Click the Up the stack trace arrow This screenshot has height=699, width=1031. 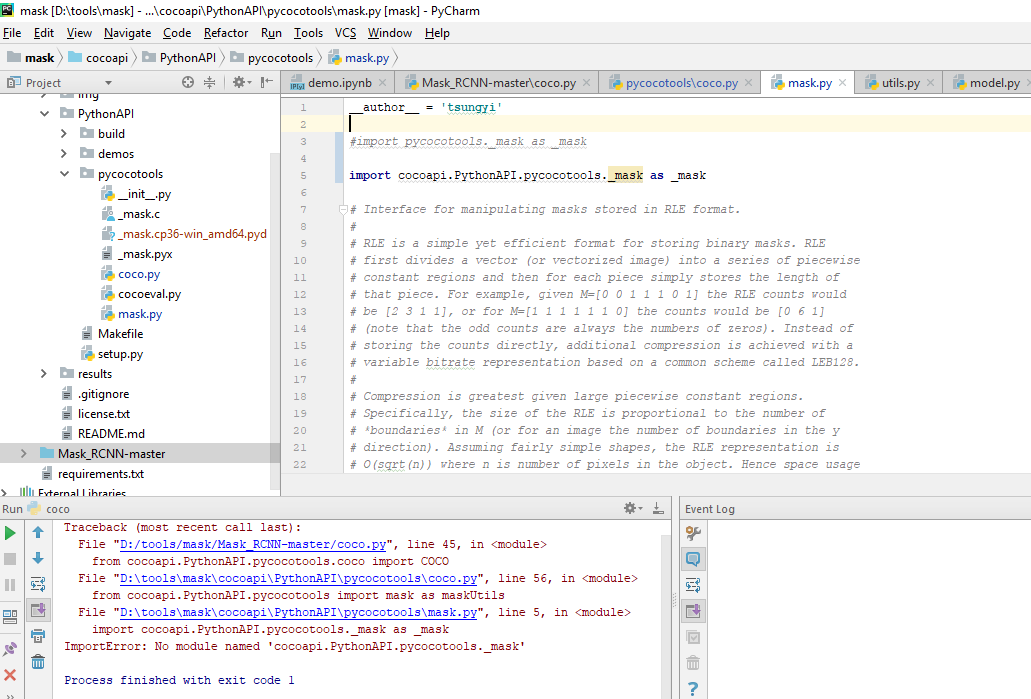point(37,532)
